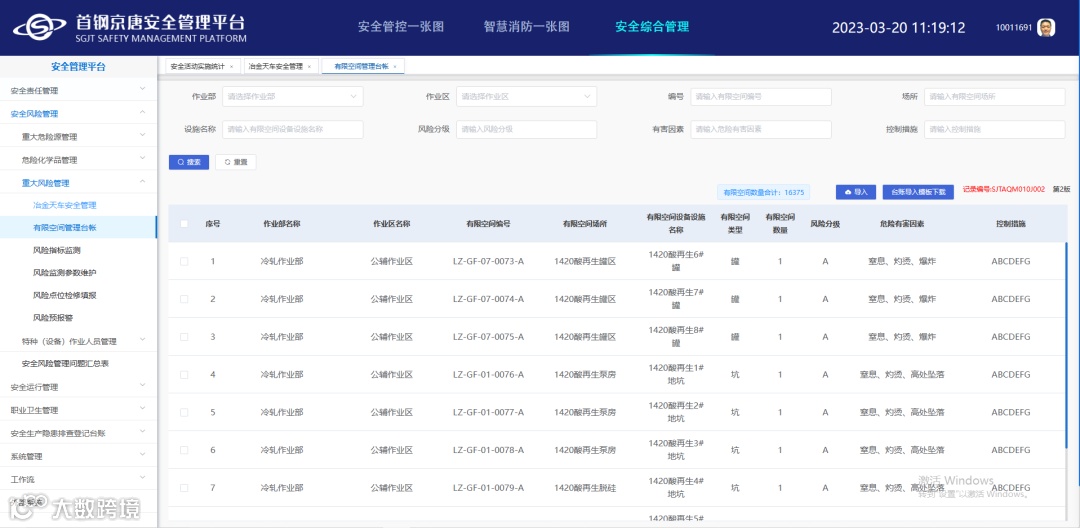Toggle the select-all checkbox in table header
Viewport: 1080px width, 528px height.
(x=184, y=224)
